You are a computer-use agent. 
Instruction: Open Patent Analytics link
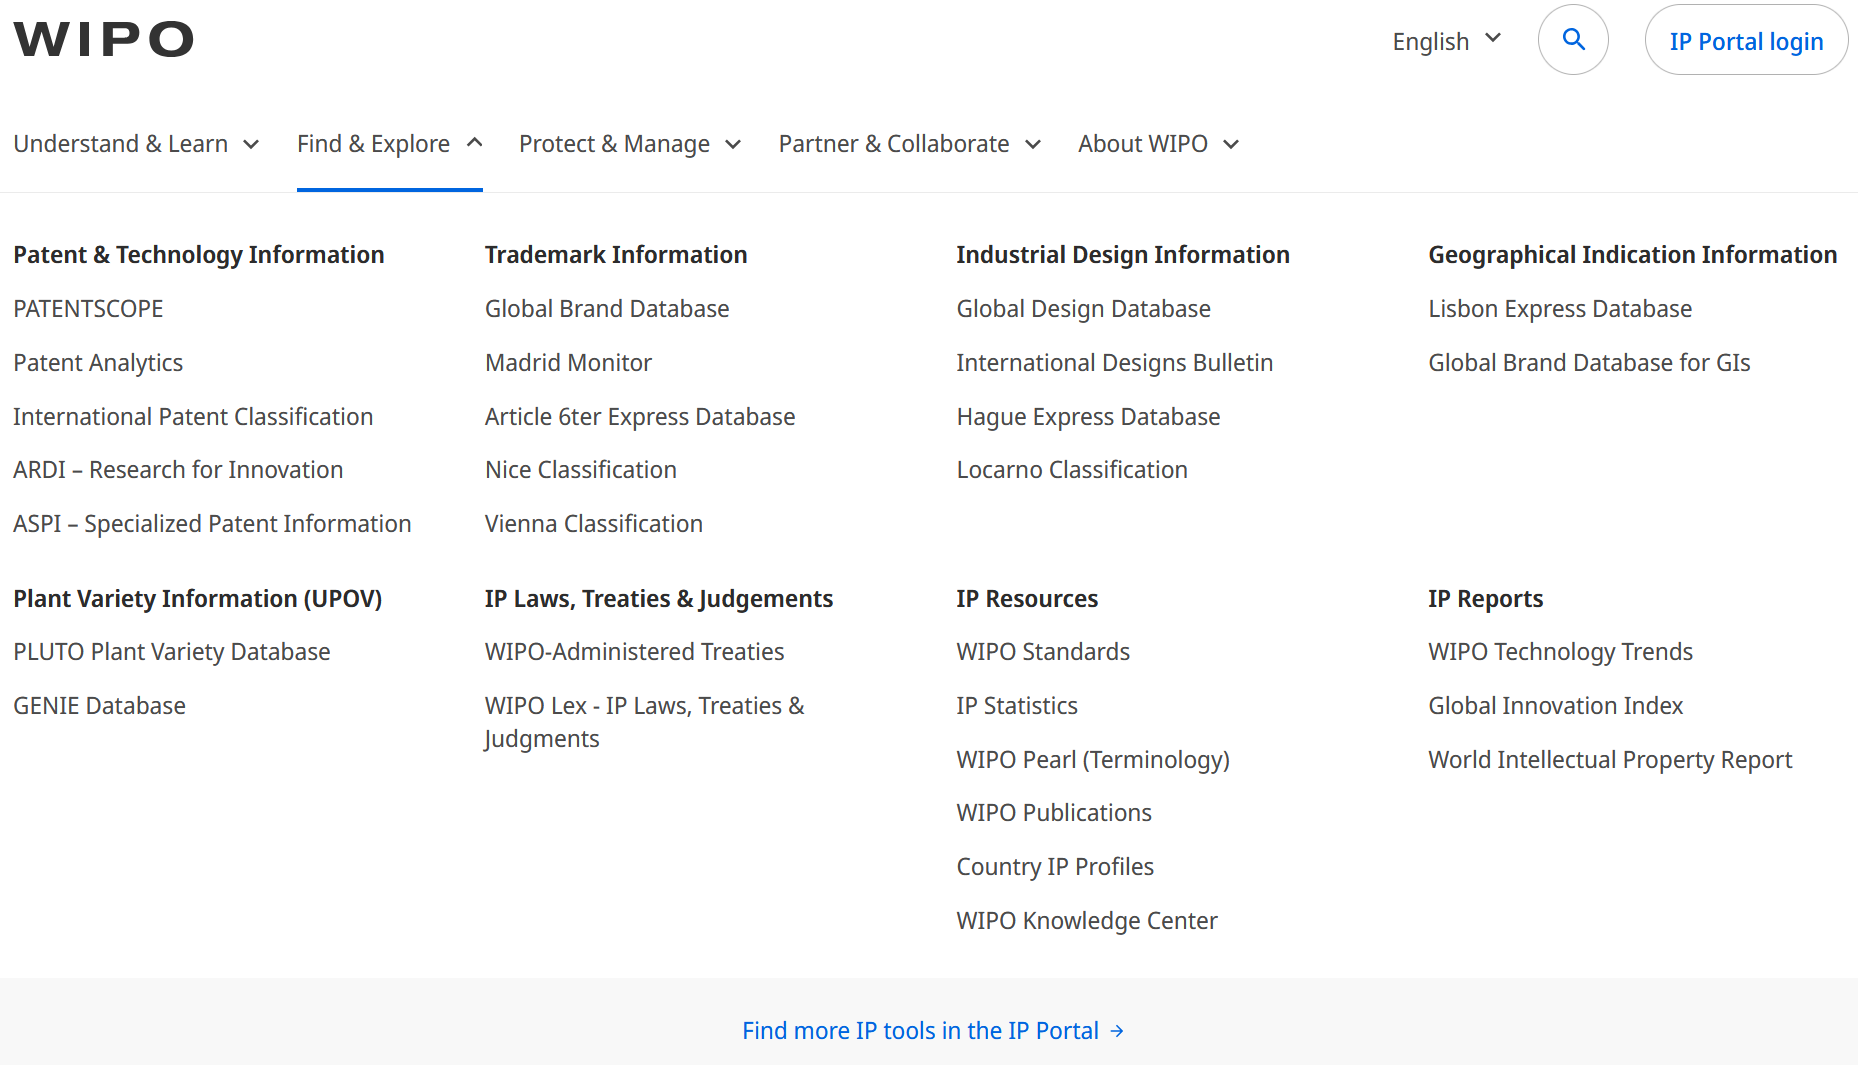pyautogui.click(x=98, y=363)
